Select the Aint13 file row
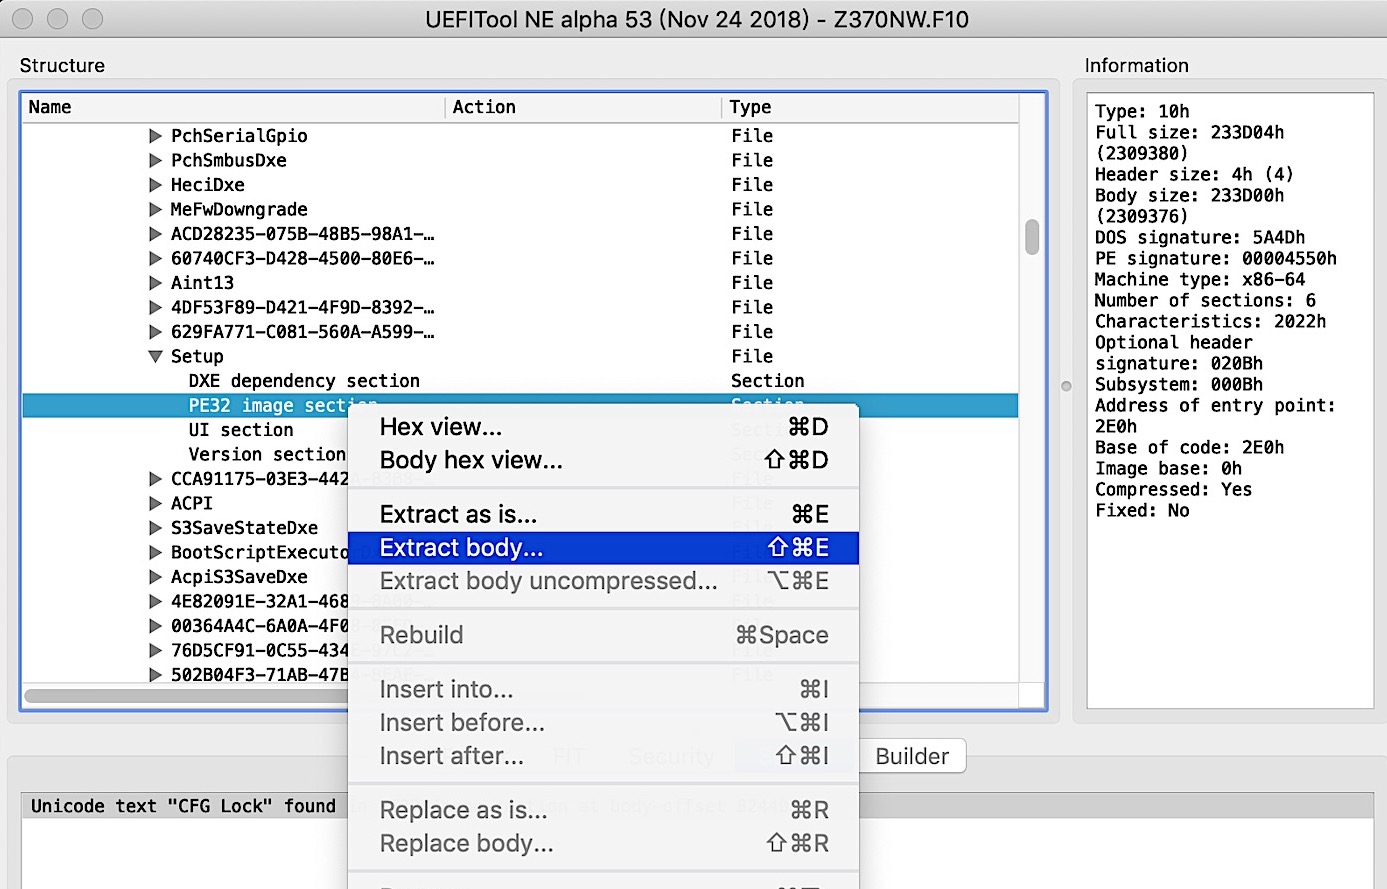 tap(520, 282)
